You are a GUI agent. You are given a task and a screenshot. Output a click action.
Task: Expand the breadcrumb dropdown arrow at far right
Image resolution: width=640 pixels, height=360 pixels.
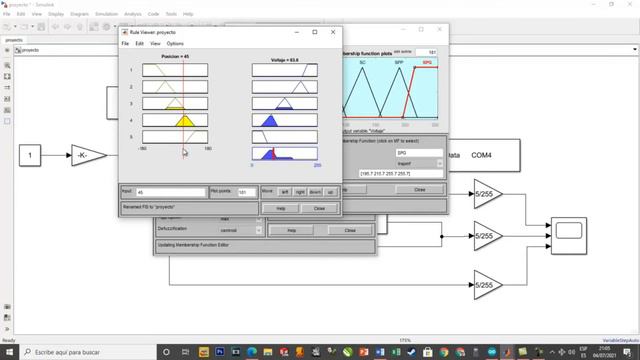635,50
